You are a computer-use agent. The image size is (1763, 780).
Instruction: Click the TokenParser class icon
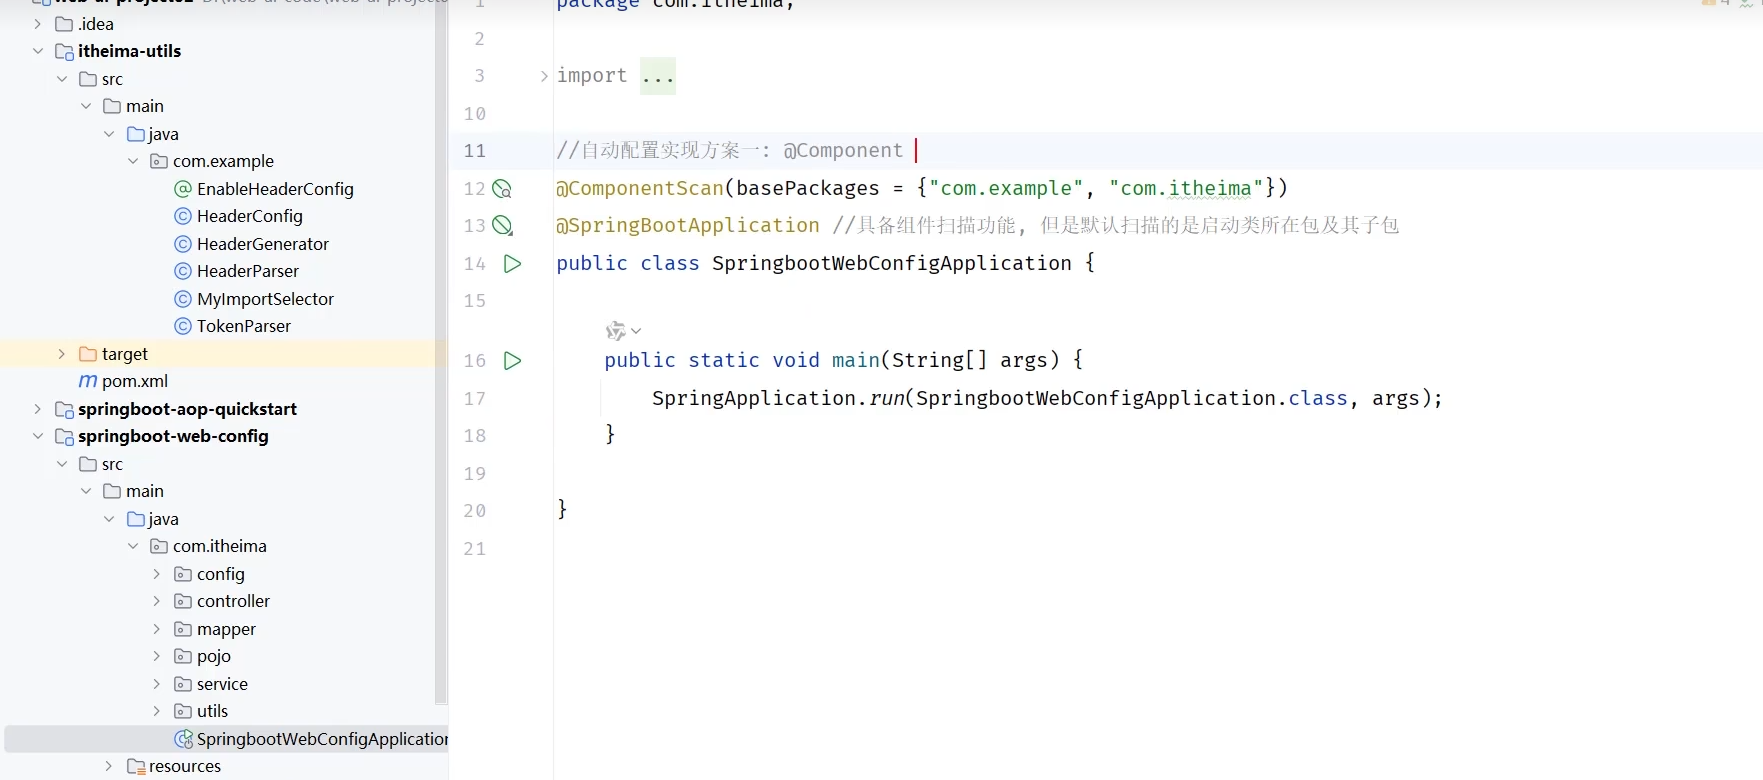183,326
